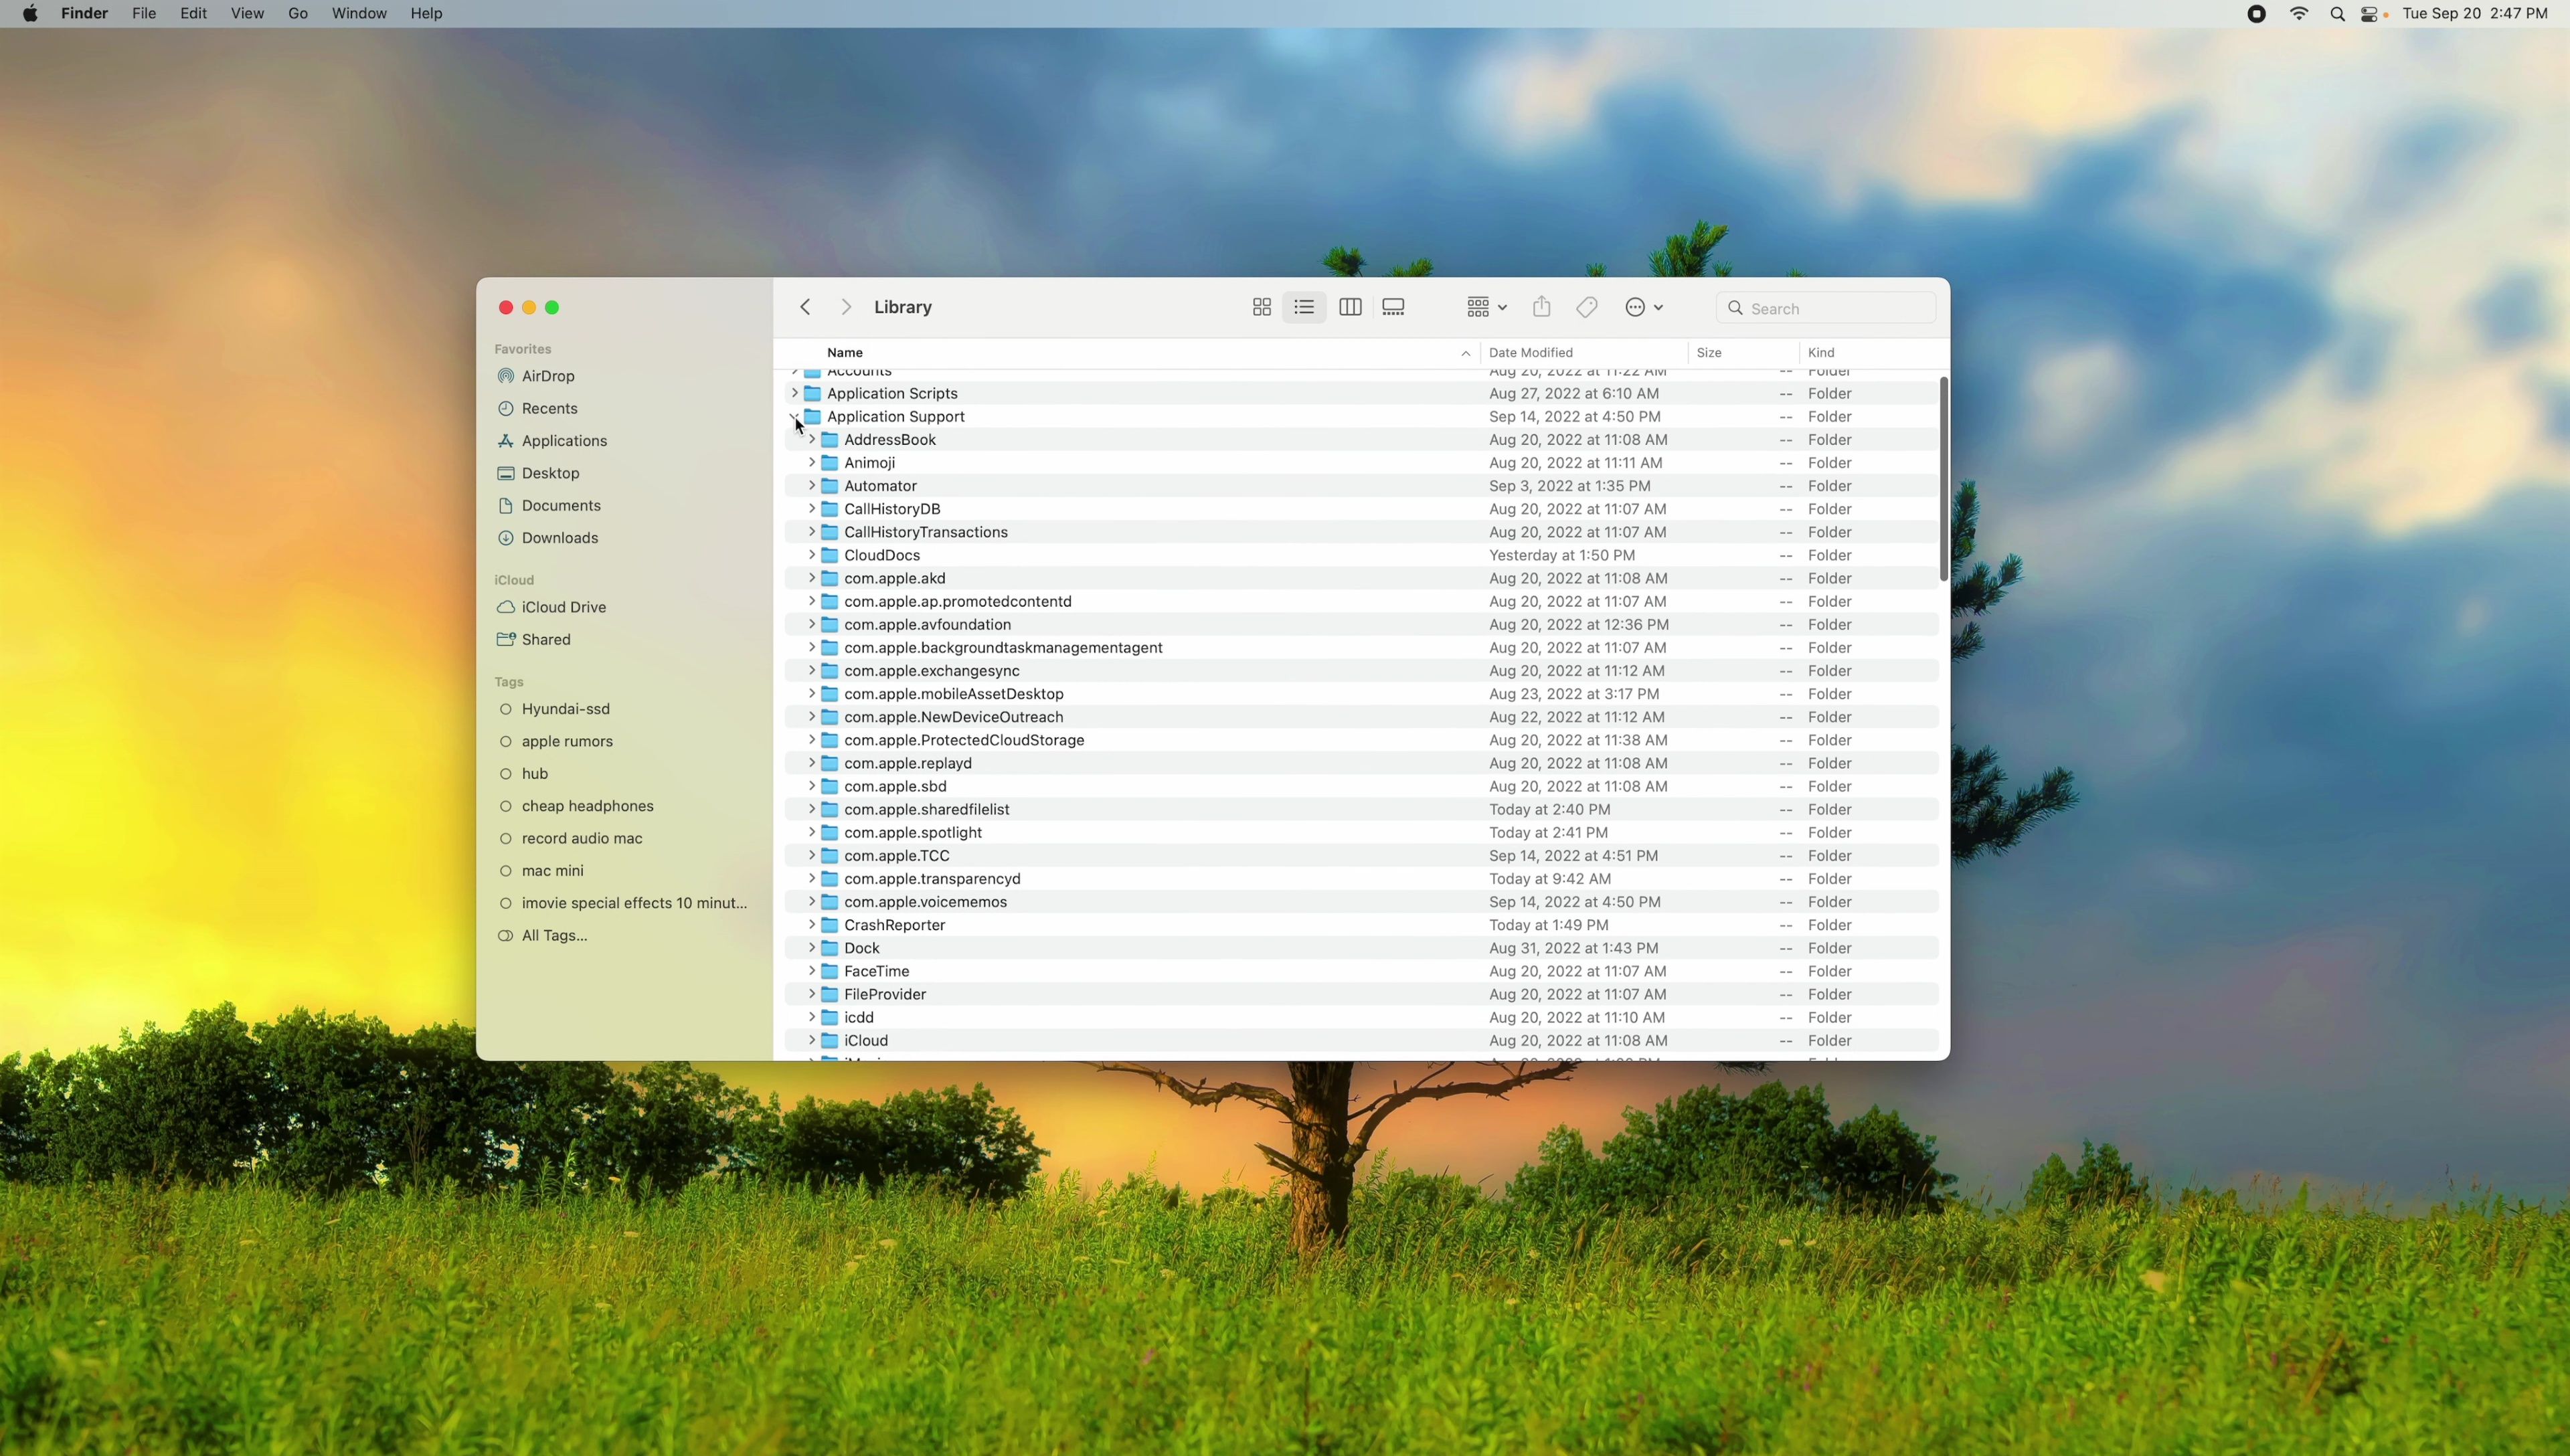Viewport: 2570px width, 1456px height.
Task: Expand the Animoji folder
Action: click(811, 463)
